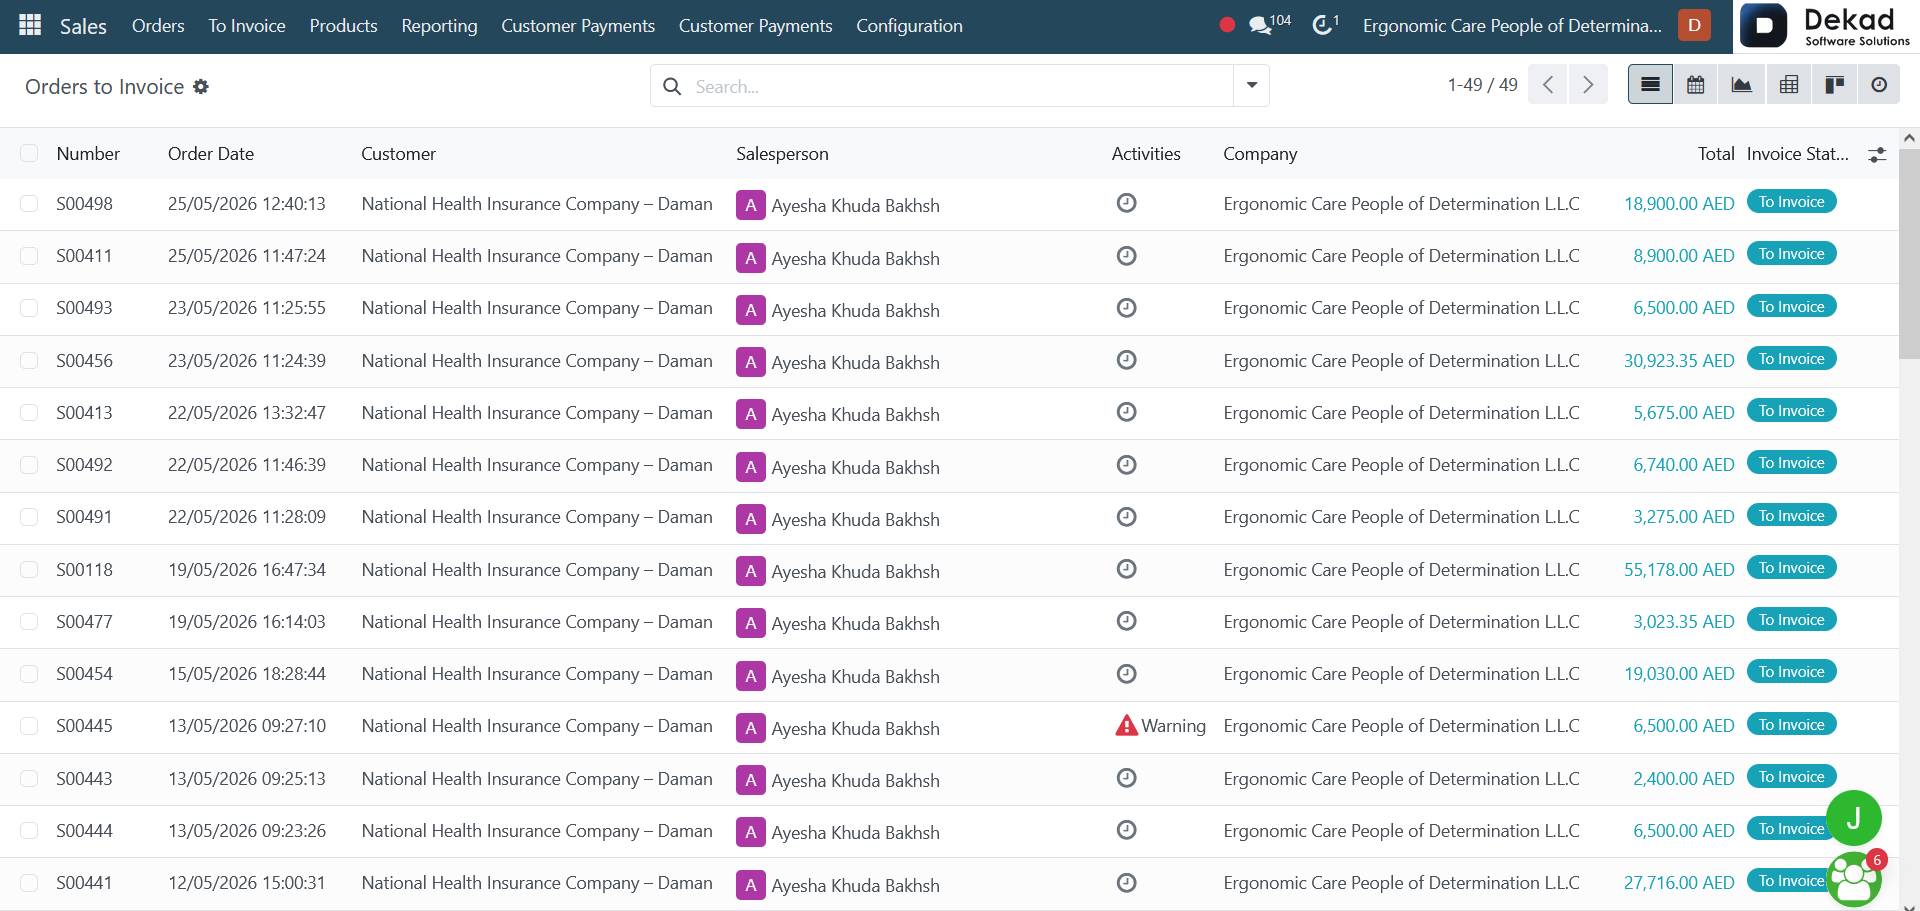Sort by Salesperson column header
Screen dimensions: 1920x911
point(782,154)
